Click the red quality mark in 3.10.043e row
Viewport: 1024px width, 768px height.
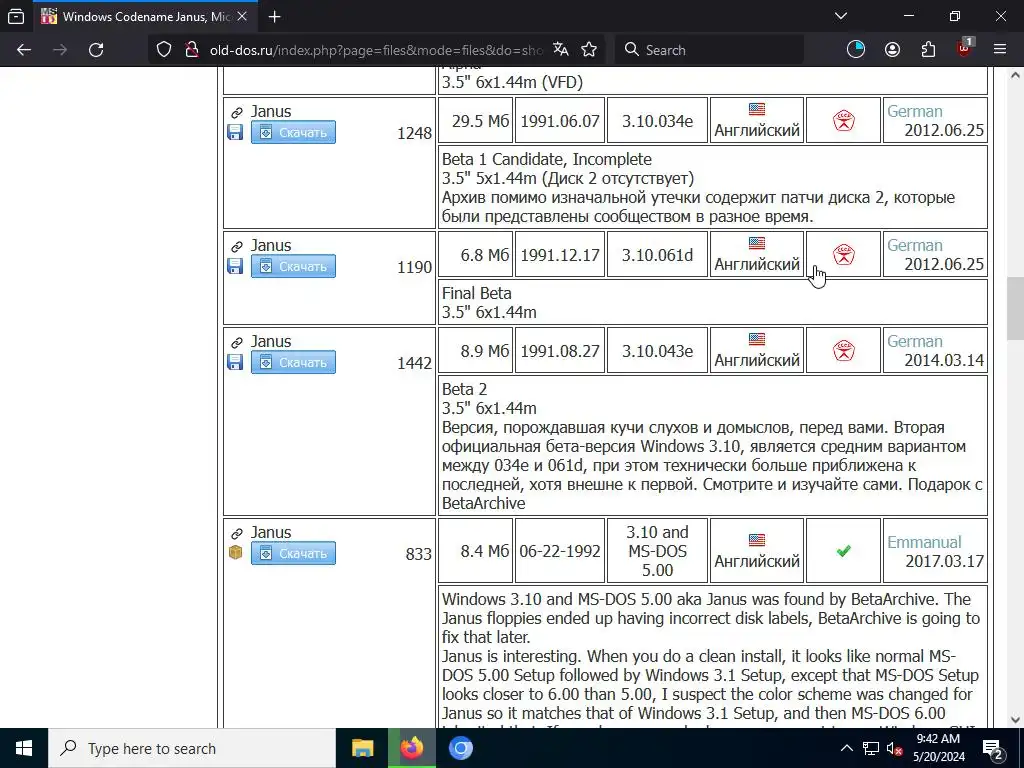click(844, 351)
